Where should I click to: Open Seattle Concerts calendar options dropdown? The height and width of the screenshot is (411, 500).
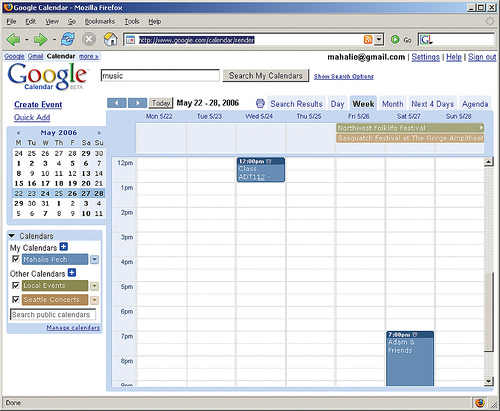point(95,300)
